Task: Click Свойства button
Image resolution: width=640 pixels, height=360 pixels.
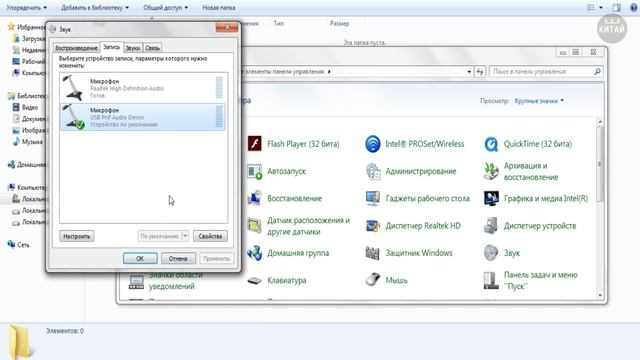Action: (210, 236)
